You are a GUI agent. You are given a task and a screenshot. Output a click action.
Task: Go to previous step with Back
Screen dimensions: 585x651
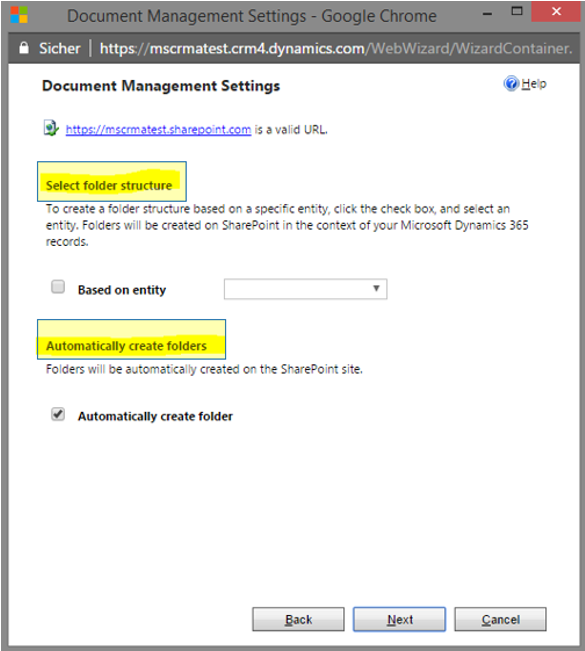[x=298, y=619]
